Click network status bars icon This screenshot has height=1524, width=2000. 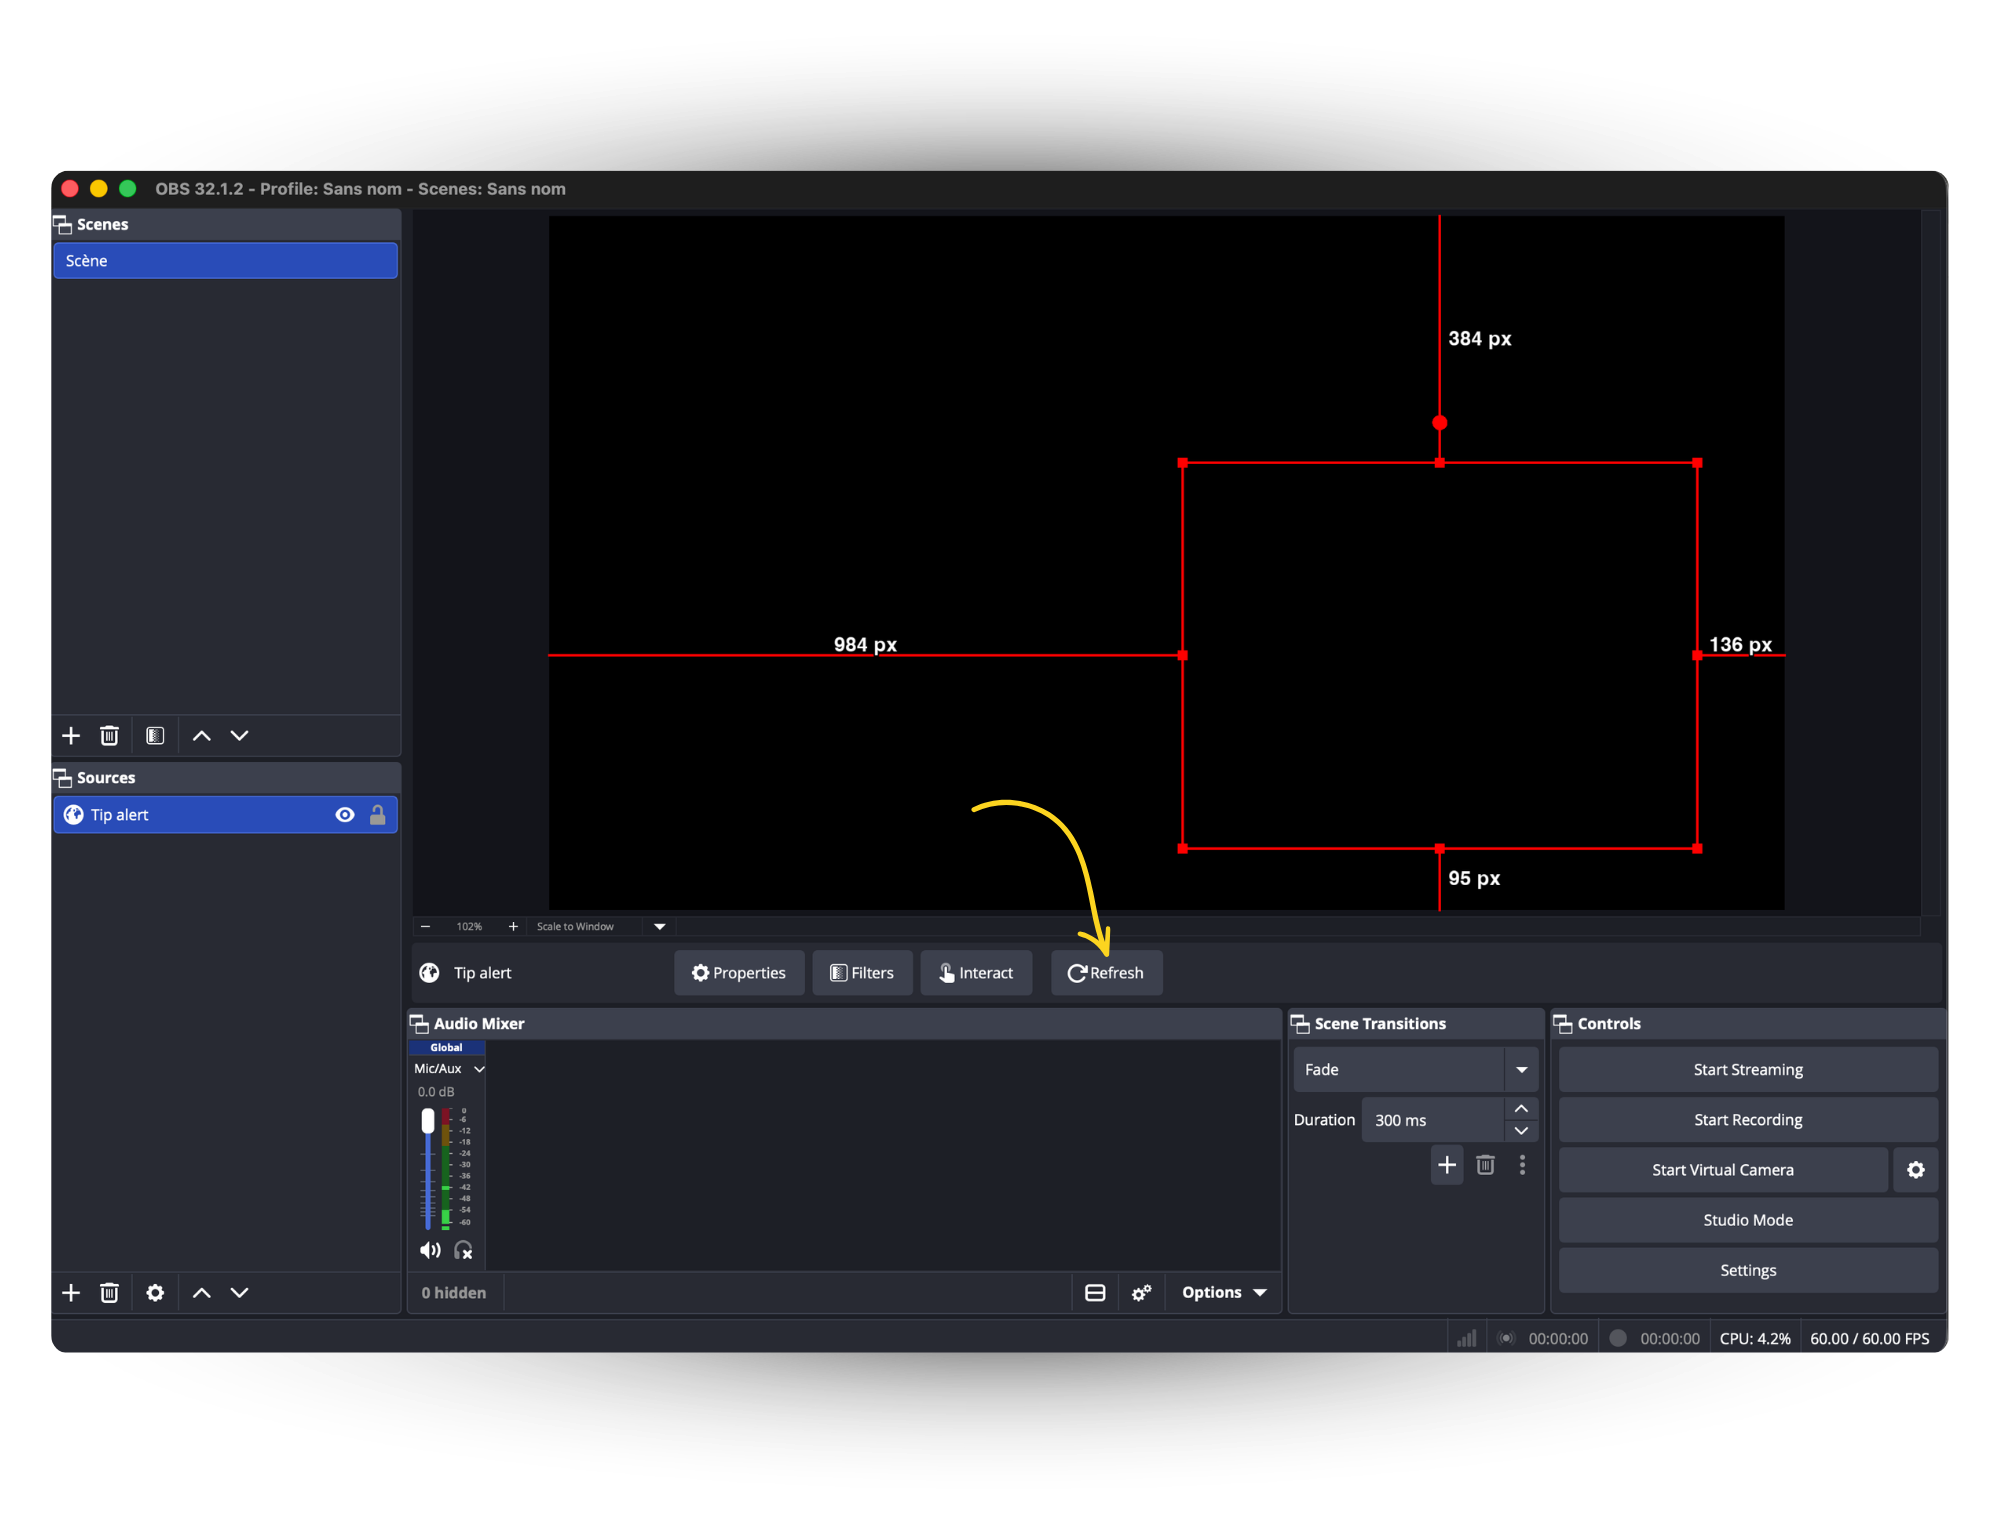[1466, 1338]
